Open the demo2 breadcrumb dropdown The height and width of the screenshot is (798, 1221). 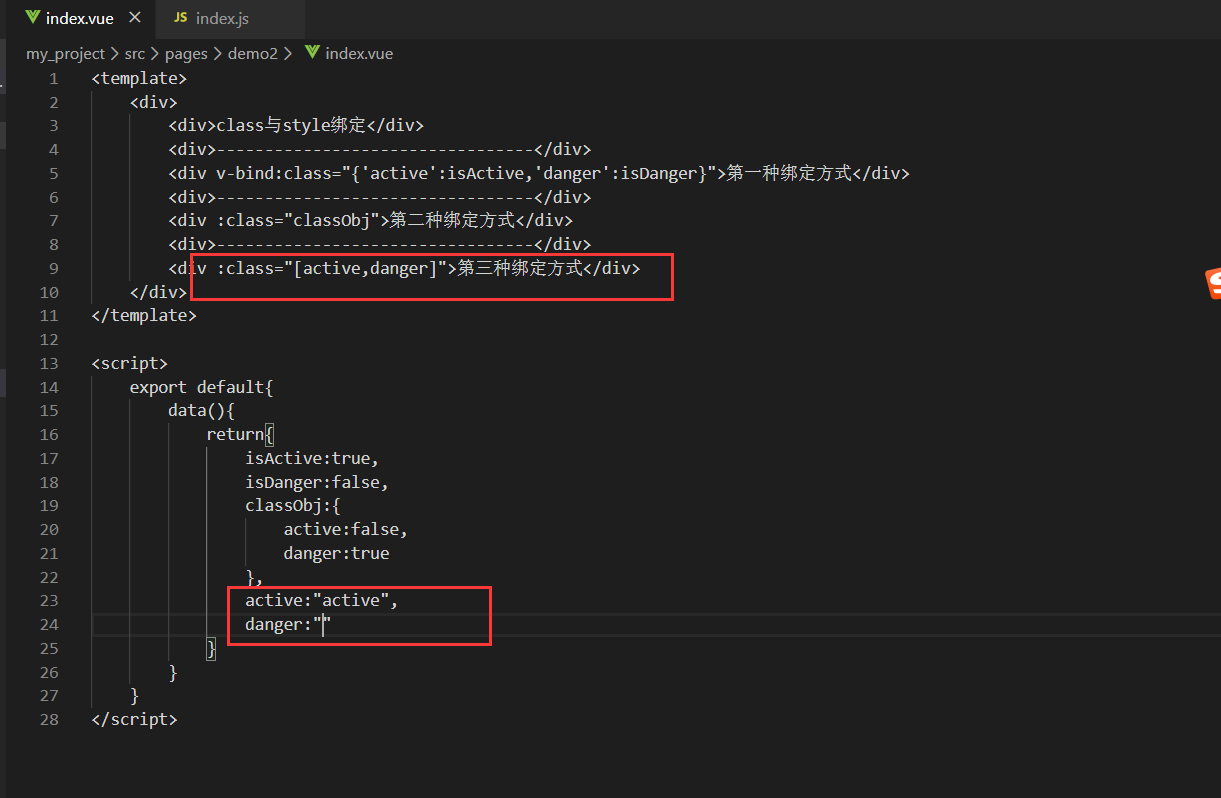pyautogui.click(x=253, y=53)
